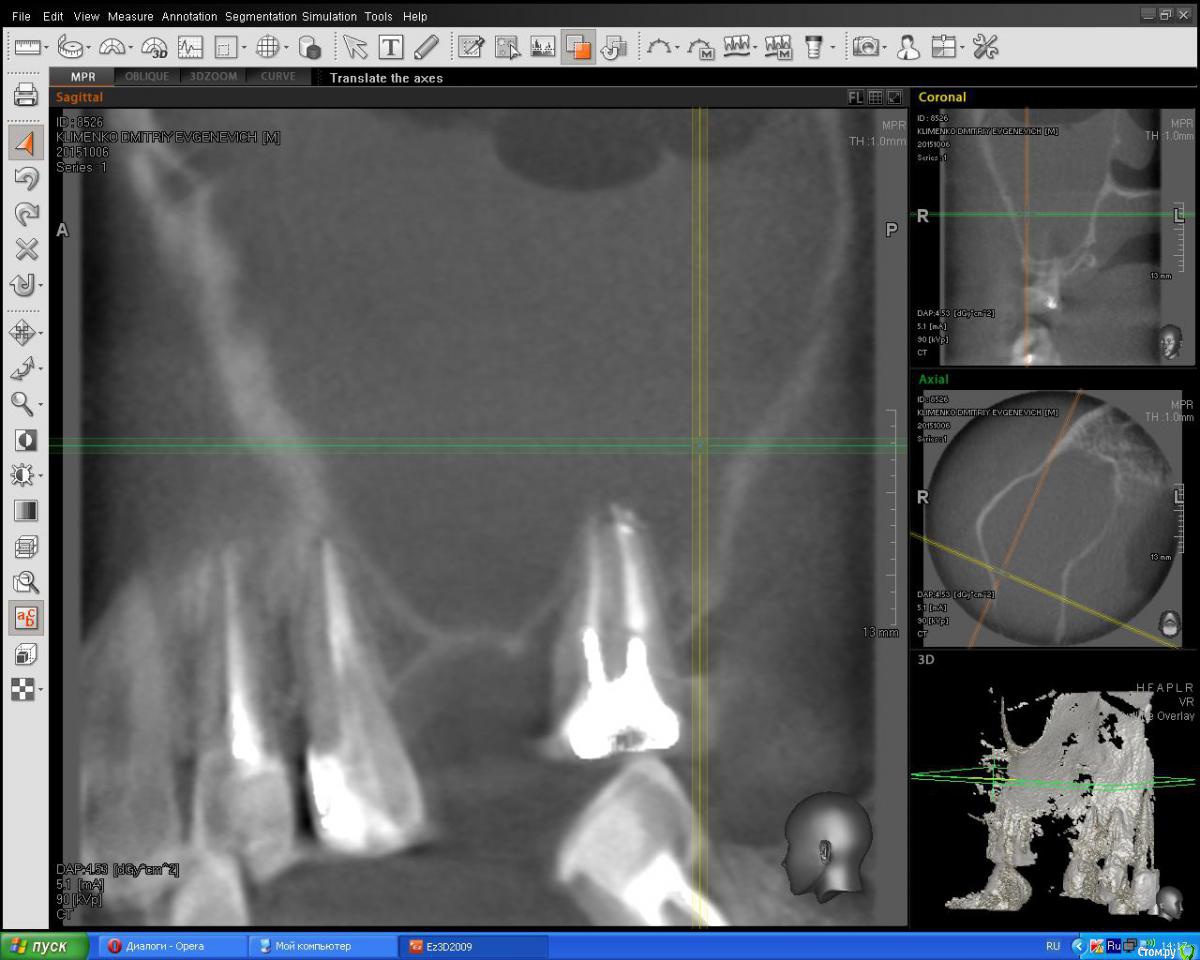Expand the camera capture dropdown arrow
1200x960 pixels.
pyautogui.click(x=886, y=48)
